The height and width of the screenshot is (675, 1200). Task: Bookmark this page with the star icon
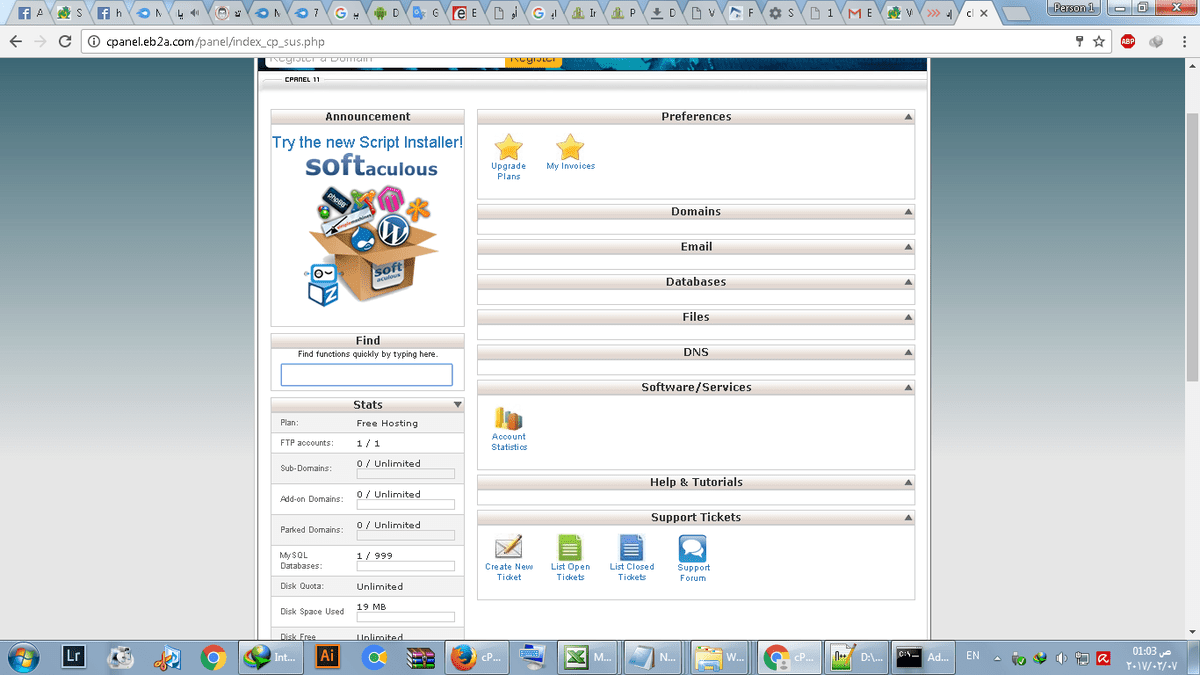point(1099,41)
